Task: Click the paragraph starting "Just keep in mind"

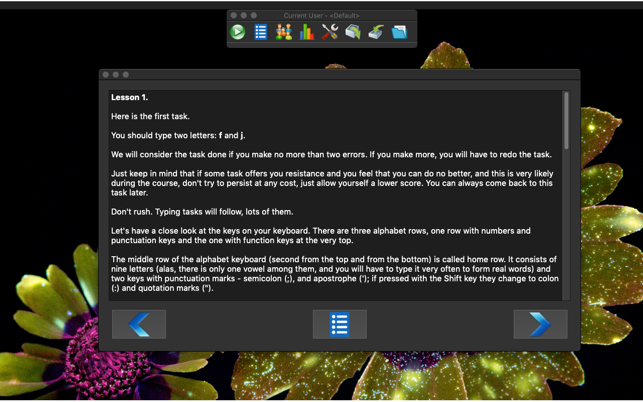Action: pos(332,183)
